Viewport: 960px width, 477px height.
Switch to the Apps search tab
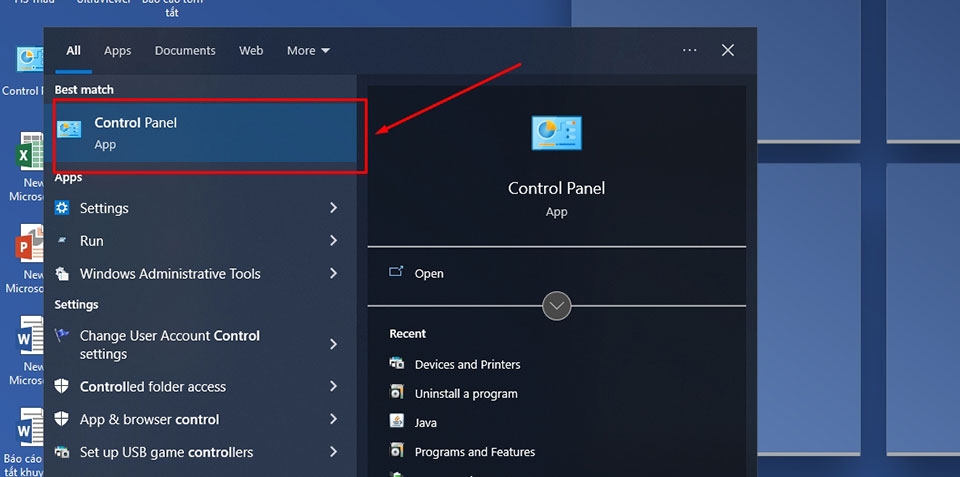(x=118, y=51)
